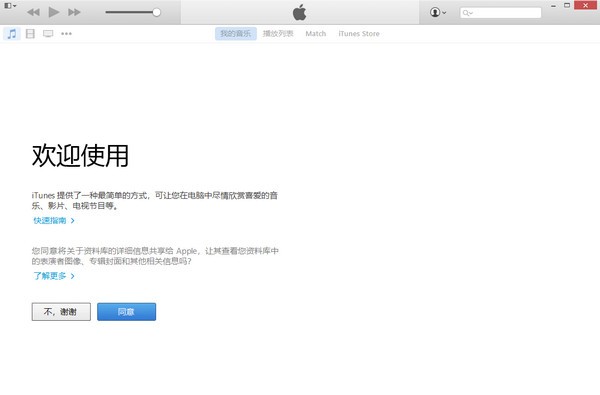Open the account user dropdown
Image resolution: width=600 pixels, height=395 pixels.
(x=438, y=12)
